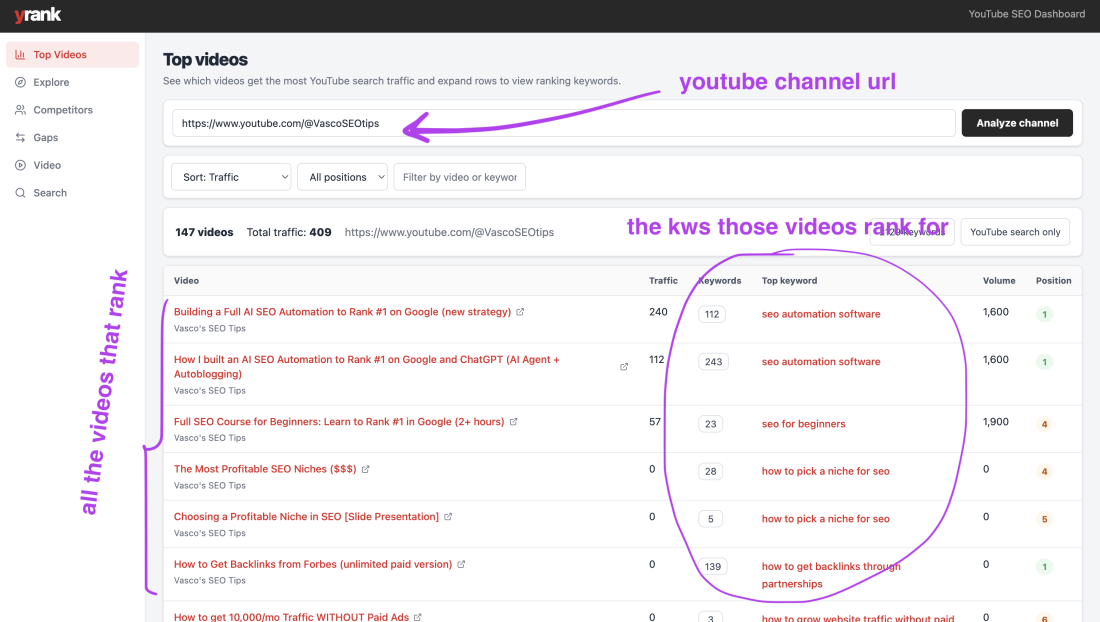
Task: Expand the All positions dropdown
Action: point(342,176)
